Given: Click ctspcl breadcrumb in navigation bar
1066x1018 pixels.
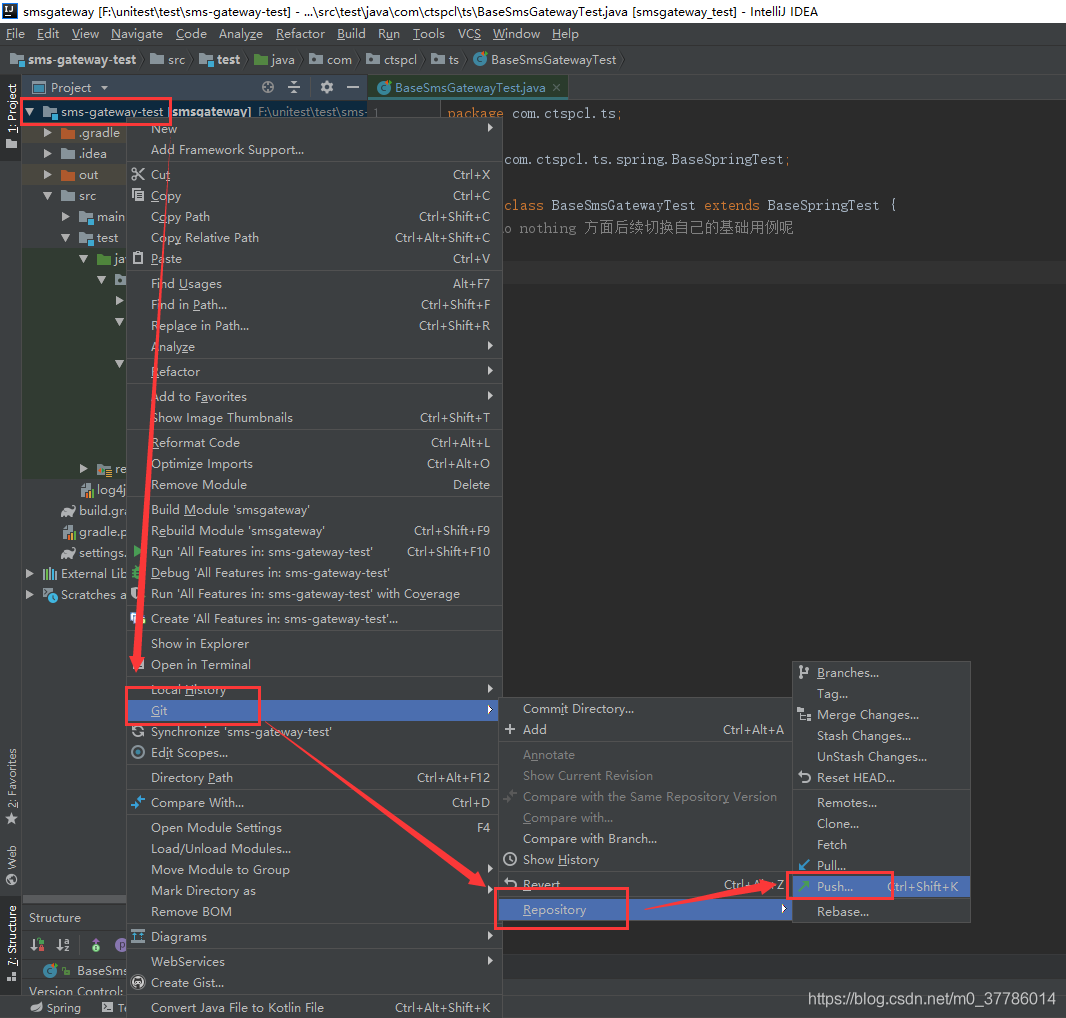Looking at the screenshot, I should [x=392, y=59].
